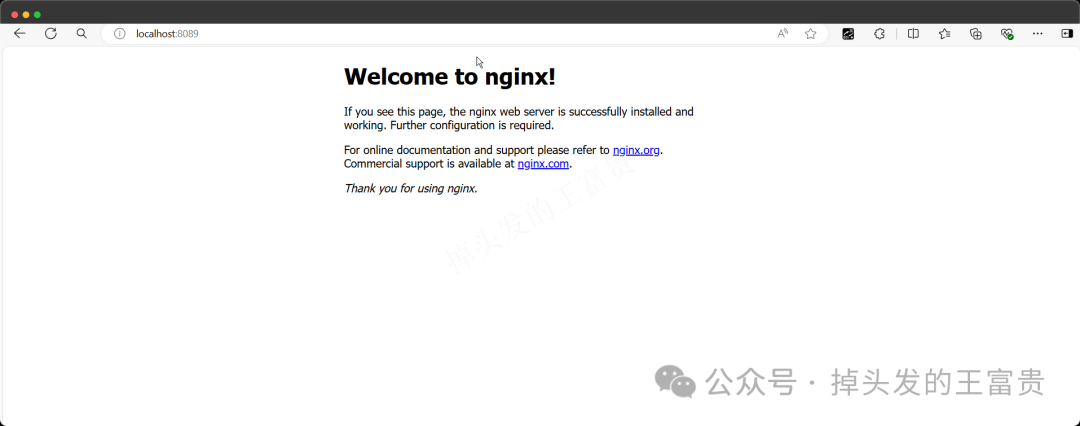Viewport: 1080px width, 426px height.
Task: Open the dark square extension icon
Action: tap(849, 33)
